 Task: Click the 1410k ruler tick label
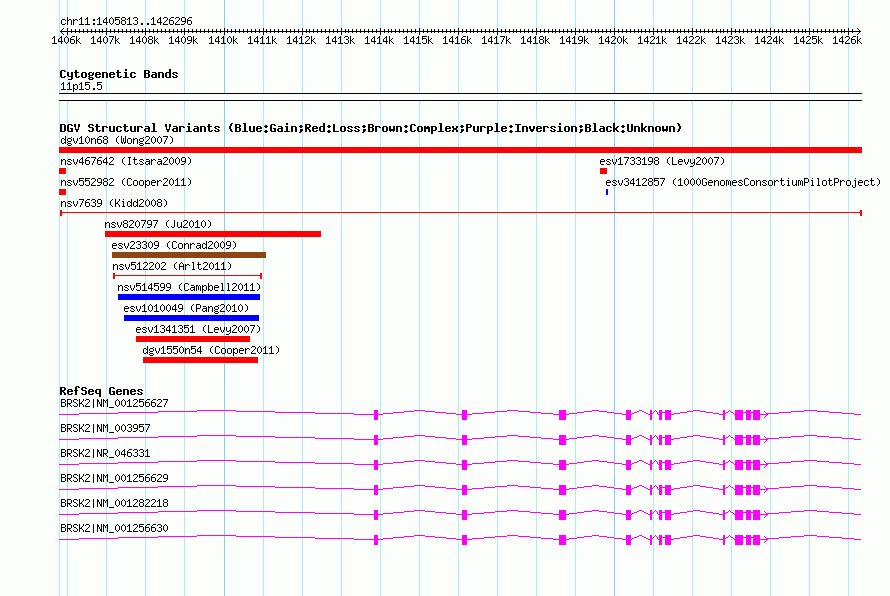tap(222, 40)
